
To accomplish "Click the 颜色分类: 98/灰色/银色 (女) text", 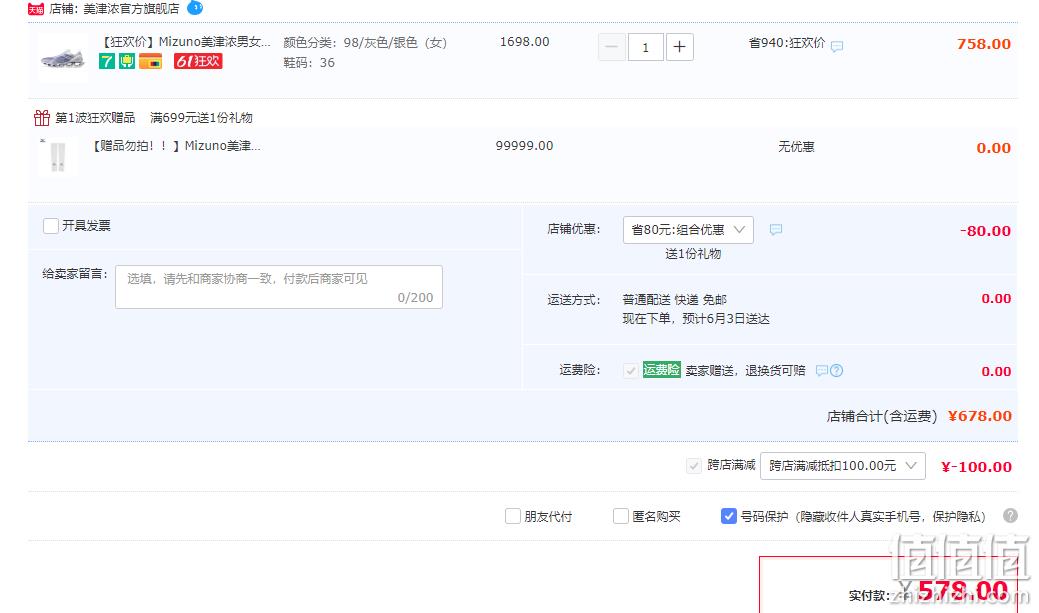I will (x=365, y=42).
